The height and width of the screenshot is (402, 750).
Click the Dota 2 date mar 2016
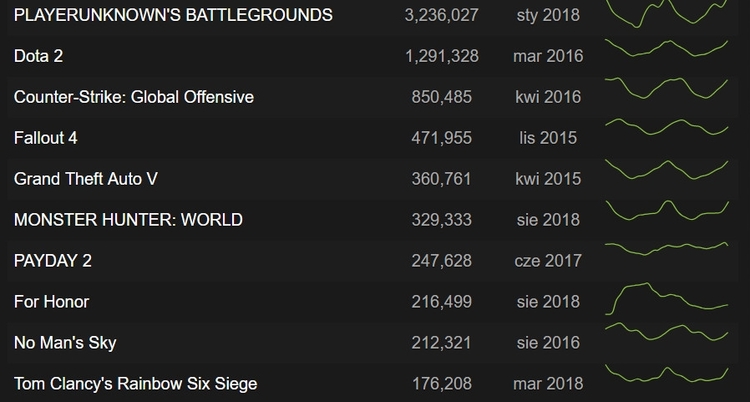click(548, 56)
